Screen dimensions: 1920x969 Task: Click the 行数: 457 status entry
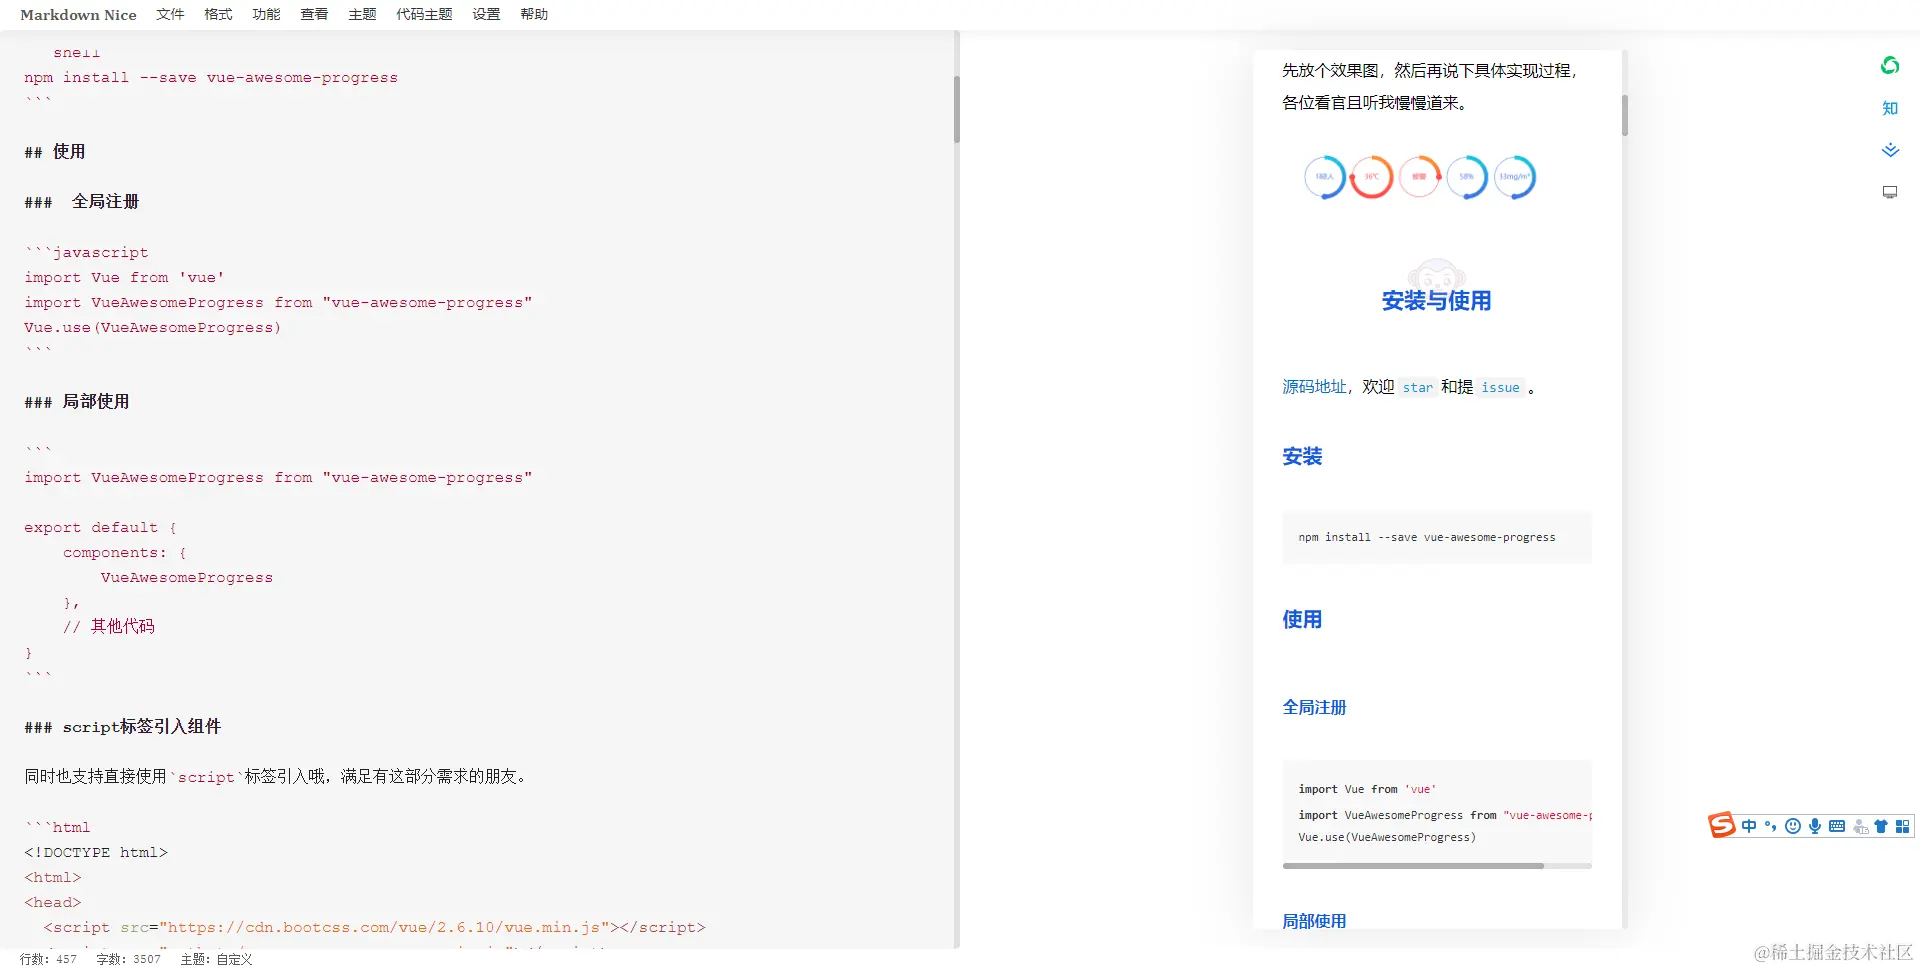48,959
